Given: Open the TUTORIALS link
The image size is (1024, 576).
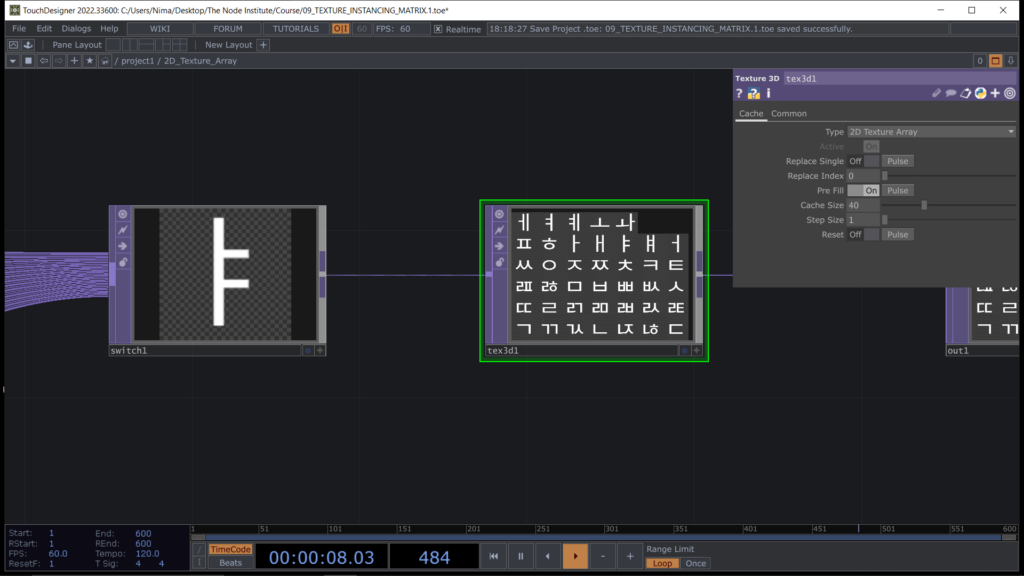Looking at the screenshot, I should coord(296,29).
